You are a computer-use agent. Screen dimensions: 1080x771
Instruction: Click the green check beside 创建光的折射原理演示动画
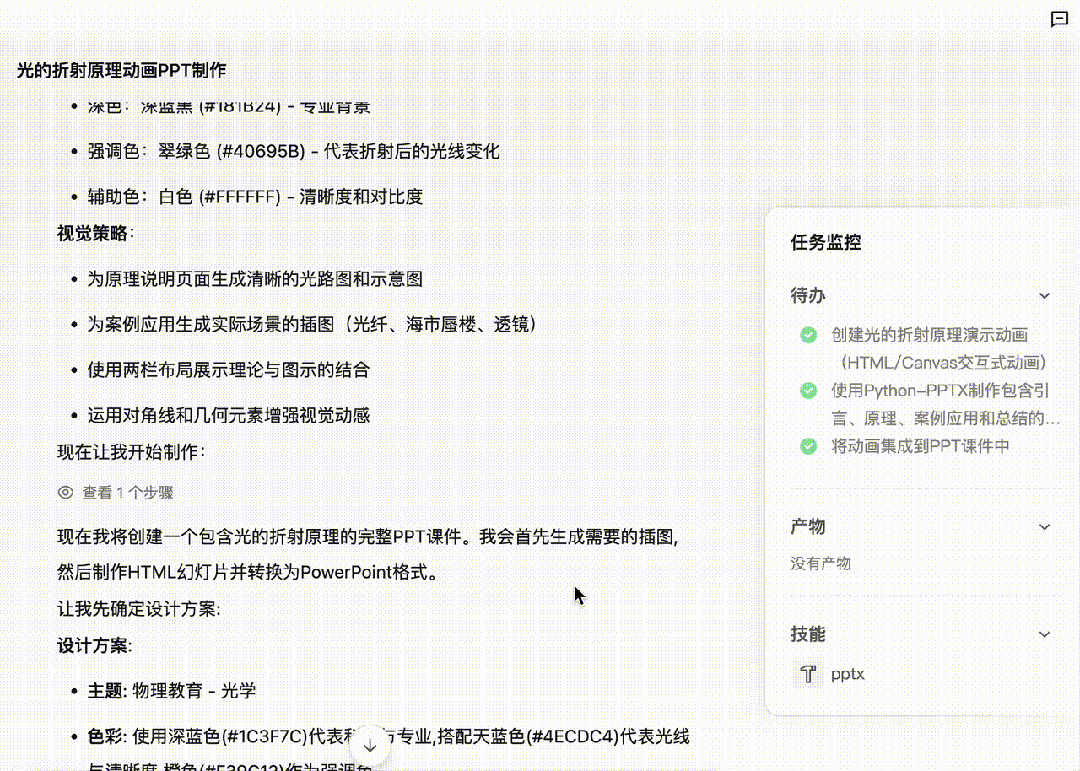pos(808,335)
